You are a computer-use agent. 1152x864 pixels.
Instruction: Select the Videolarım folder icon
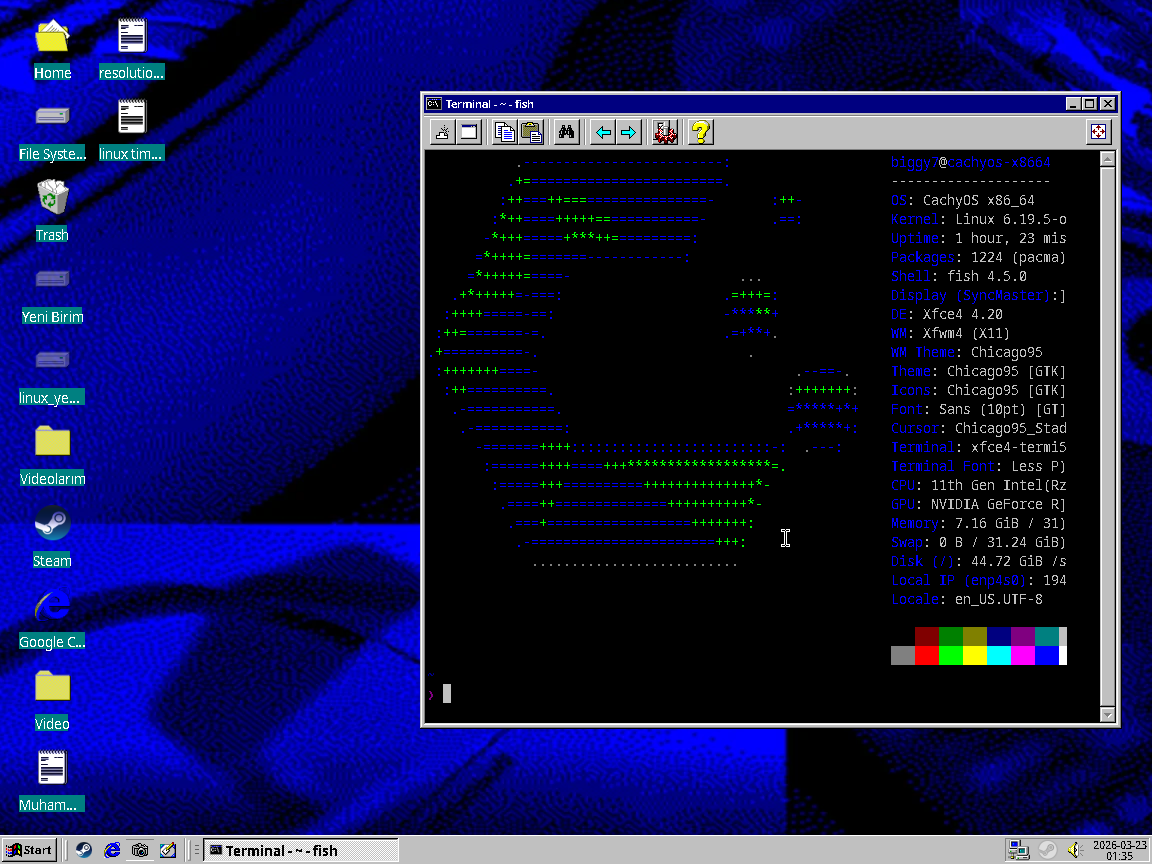pyautogui.click(x=52, y=456)
